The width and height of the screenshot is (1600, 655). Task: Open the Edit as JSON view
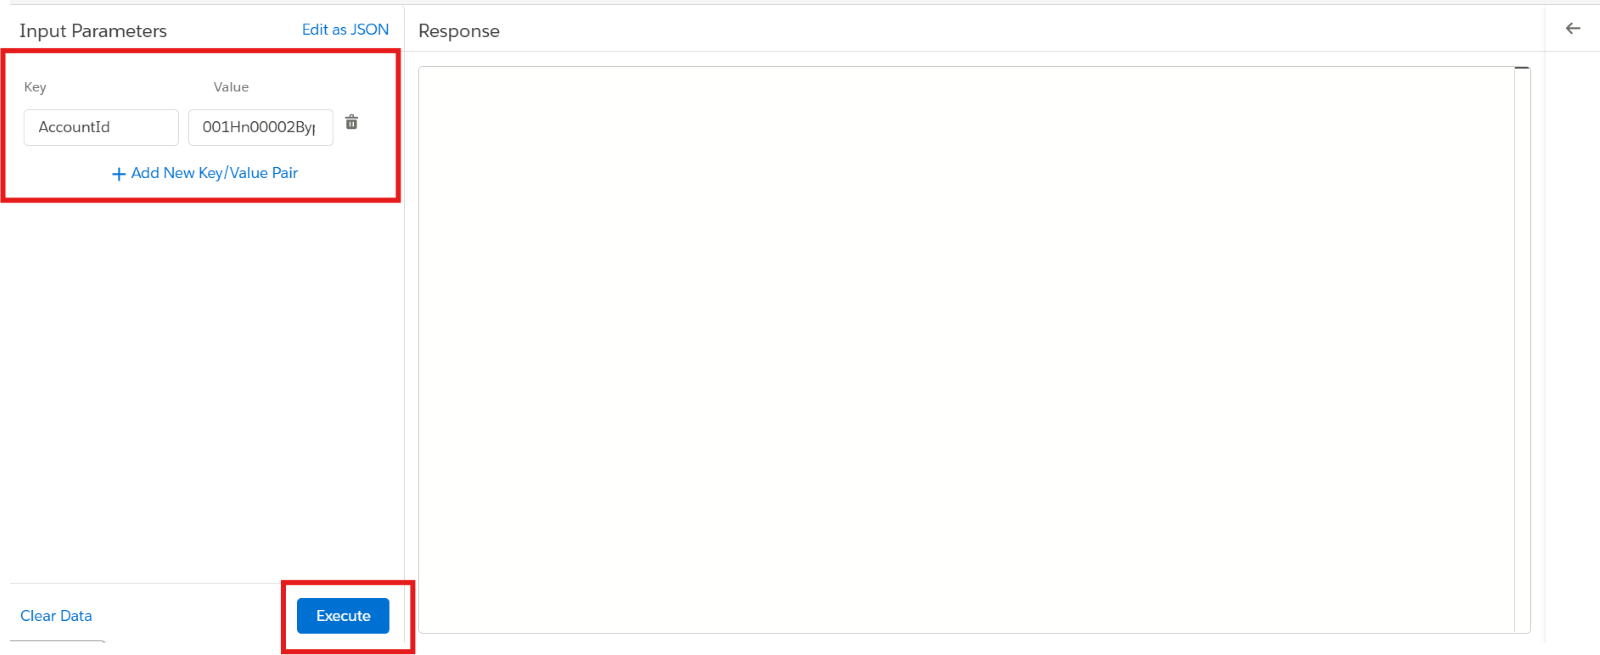[345, 30]
